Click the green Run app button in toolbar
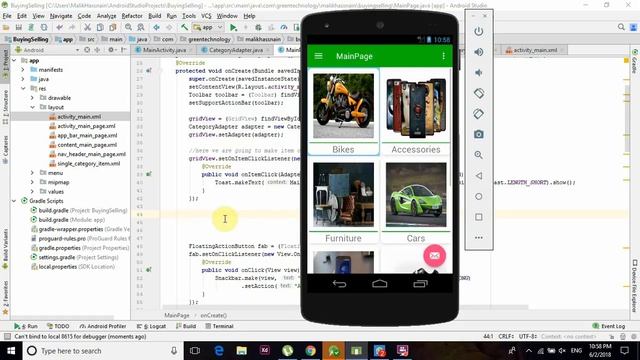 coord(233,27)
